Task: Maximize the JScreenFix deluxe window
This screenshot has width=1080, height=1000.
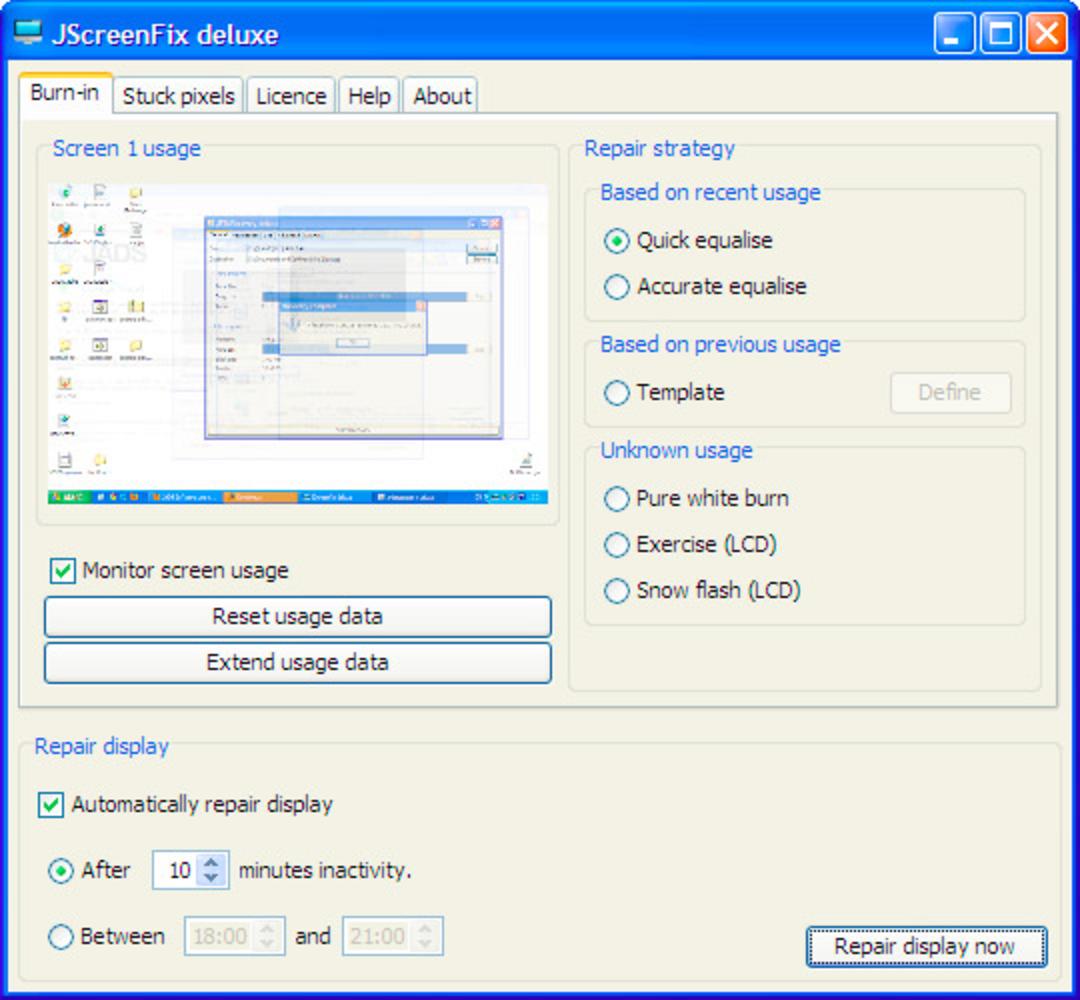Action: click(x=1000, y=32)
